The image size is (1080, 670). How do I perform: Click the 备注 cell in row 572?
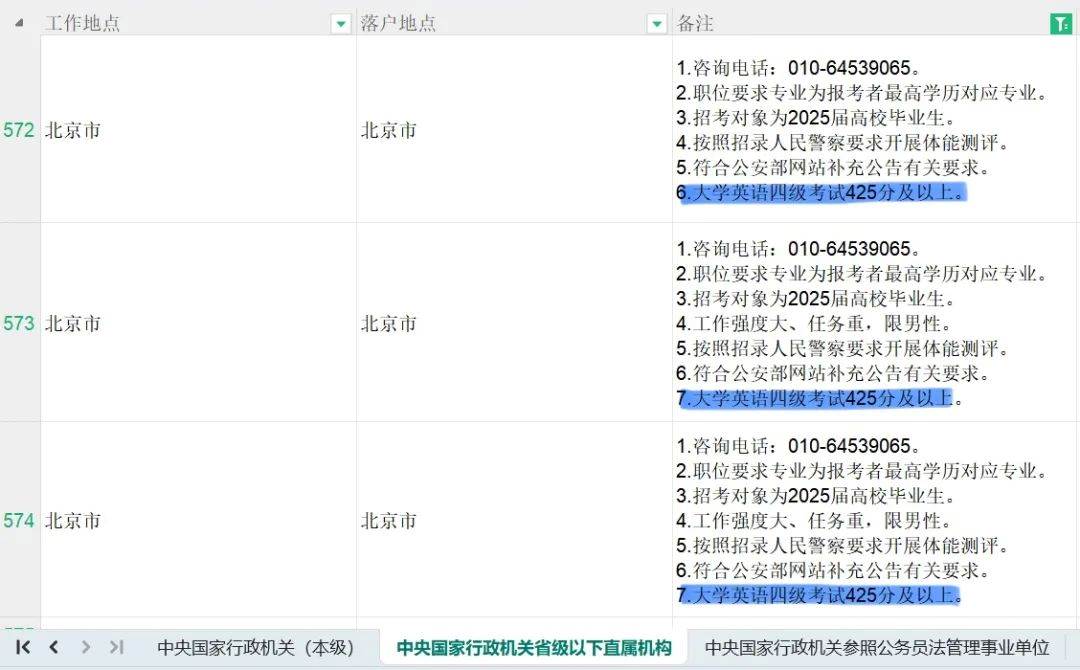(874, 129)
